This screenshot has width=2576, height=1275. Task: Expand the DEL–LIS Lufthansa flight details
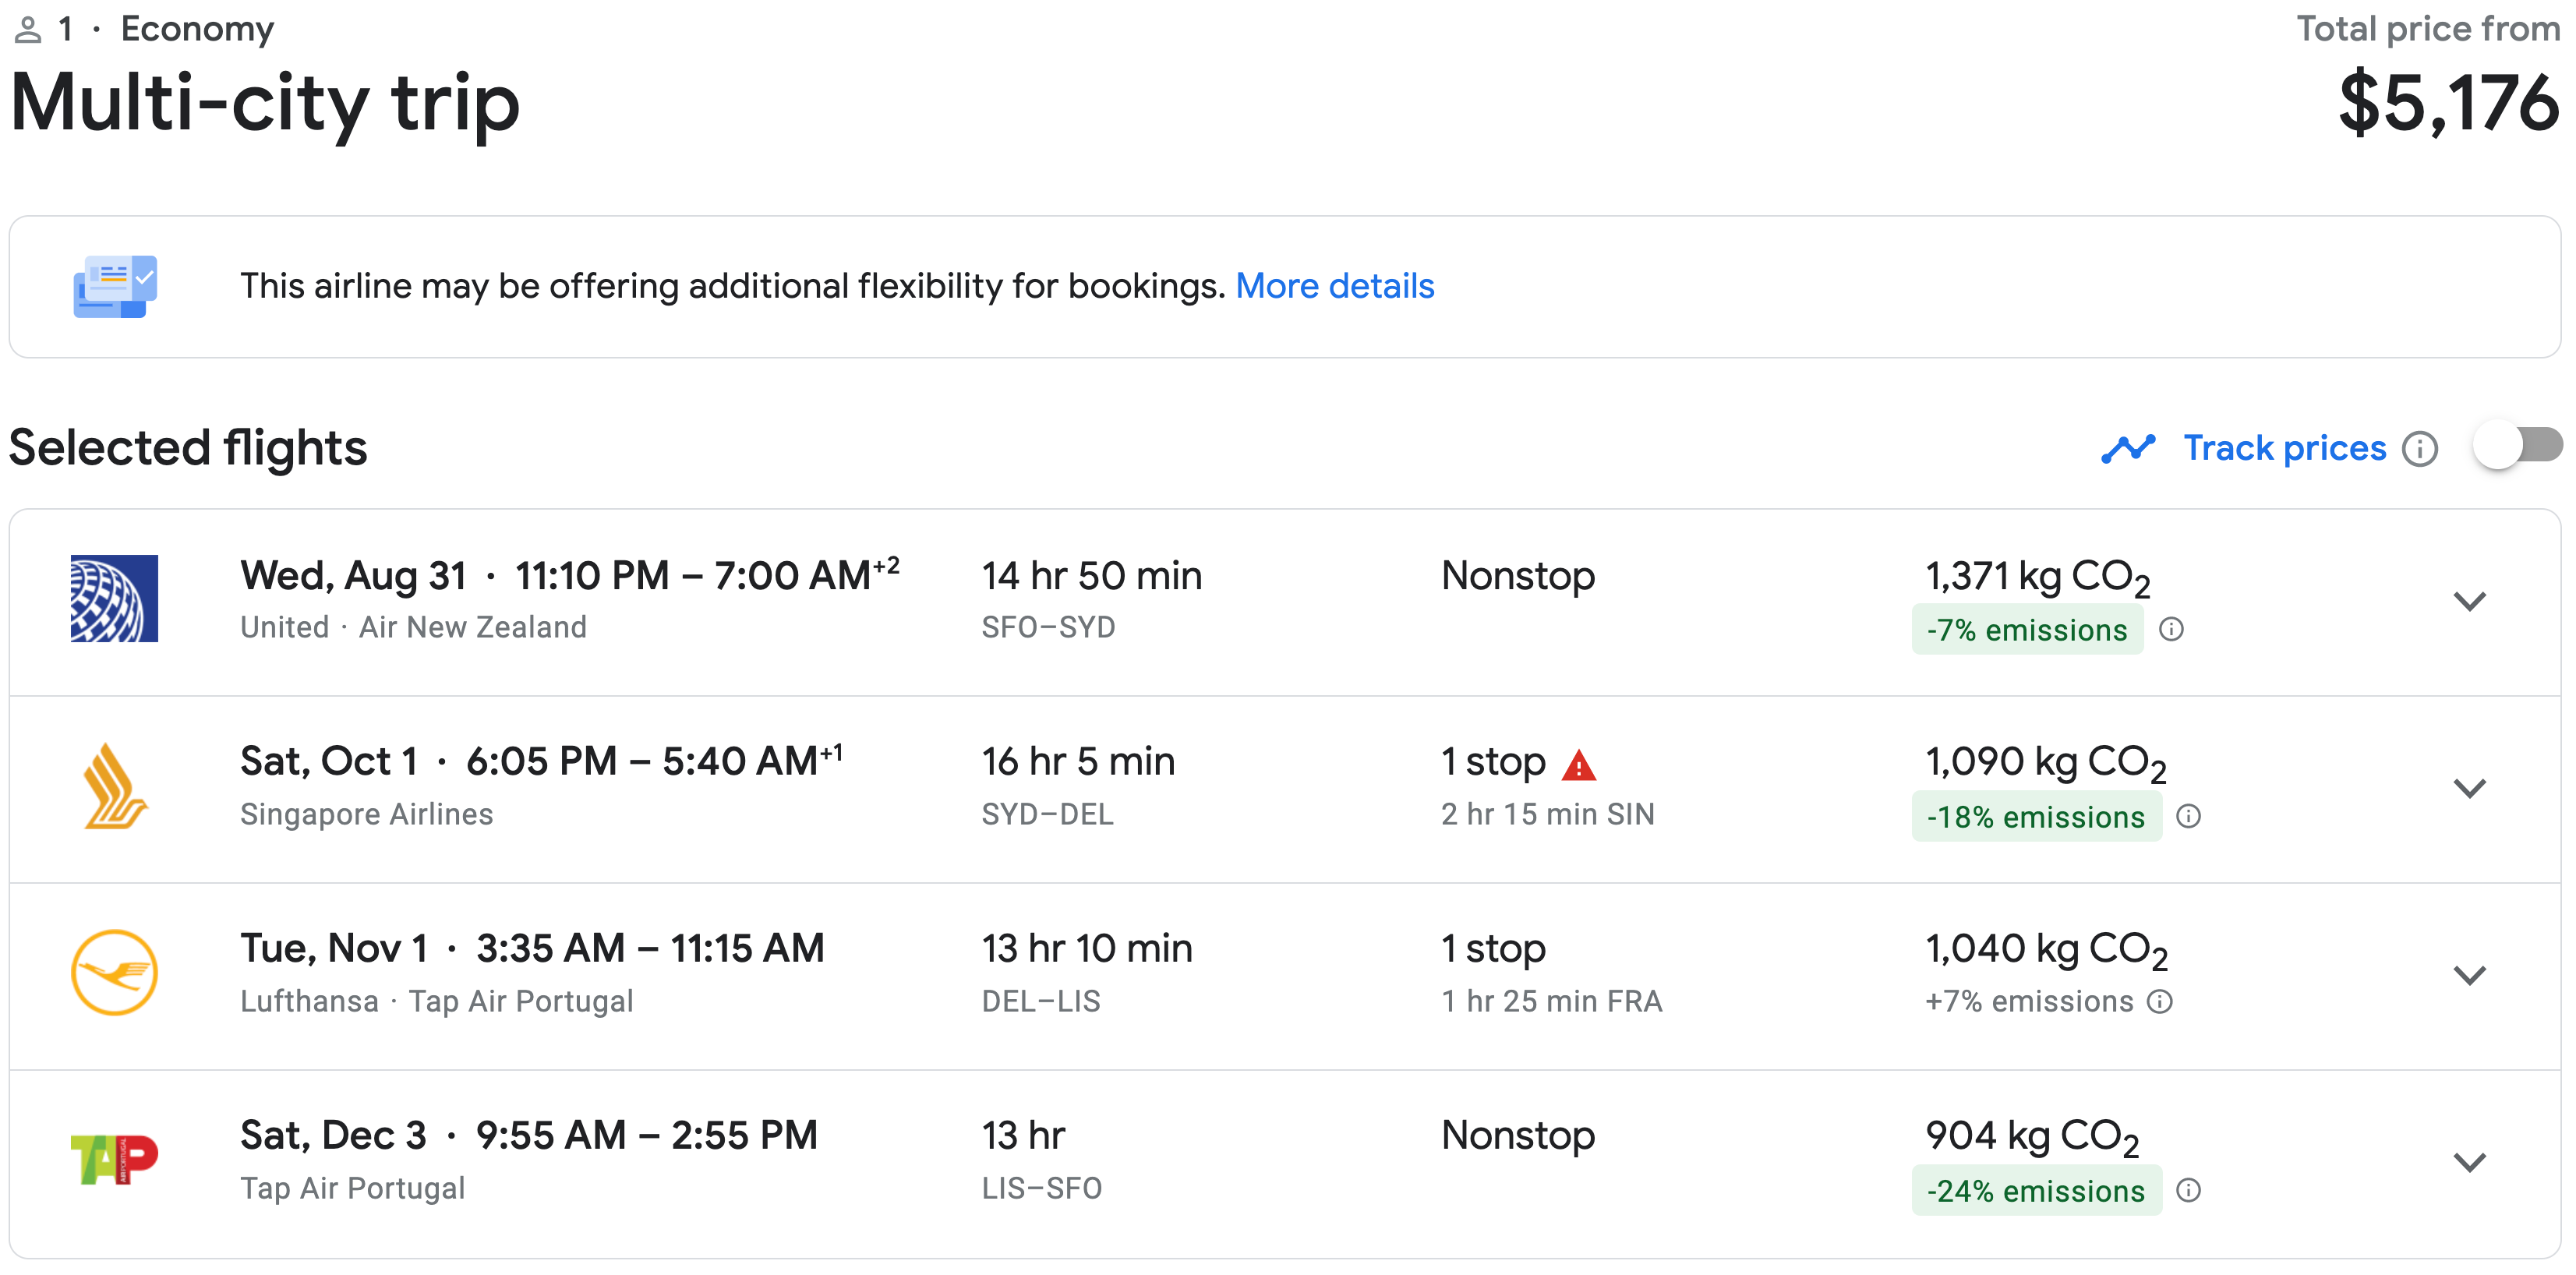pos(2469,975)
